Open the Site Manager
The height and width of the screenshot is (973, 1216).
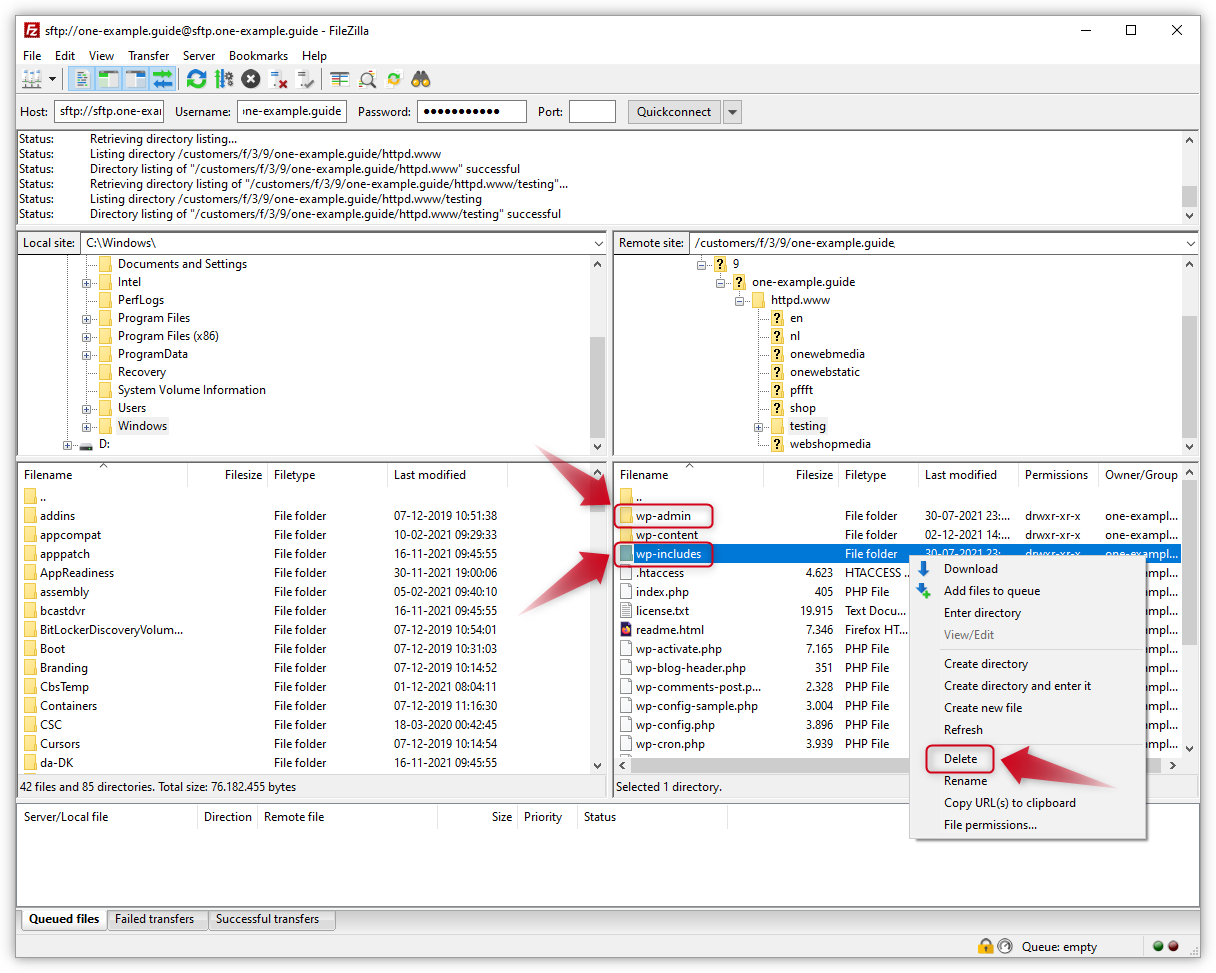pos(31,79)
